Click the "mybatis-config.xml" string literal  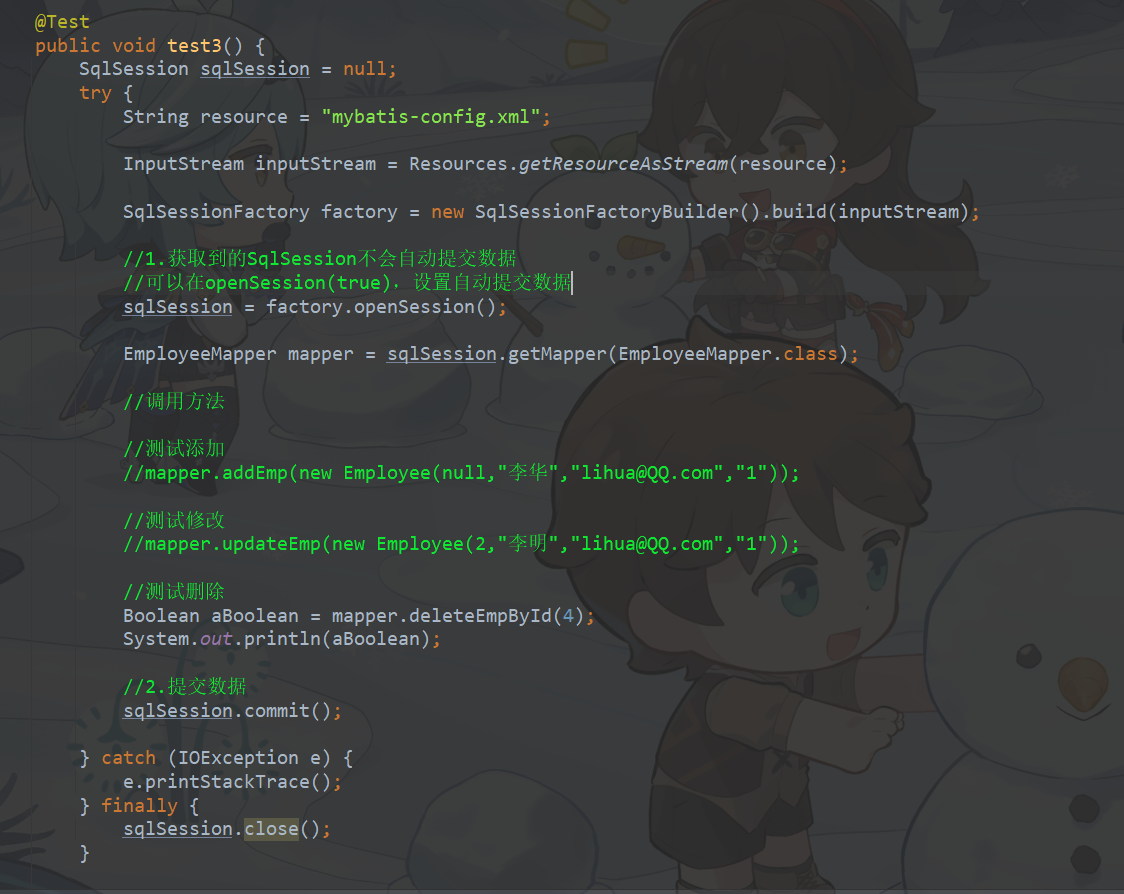(x=431, y=117)
